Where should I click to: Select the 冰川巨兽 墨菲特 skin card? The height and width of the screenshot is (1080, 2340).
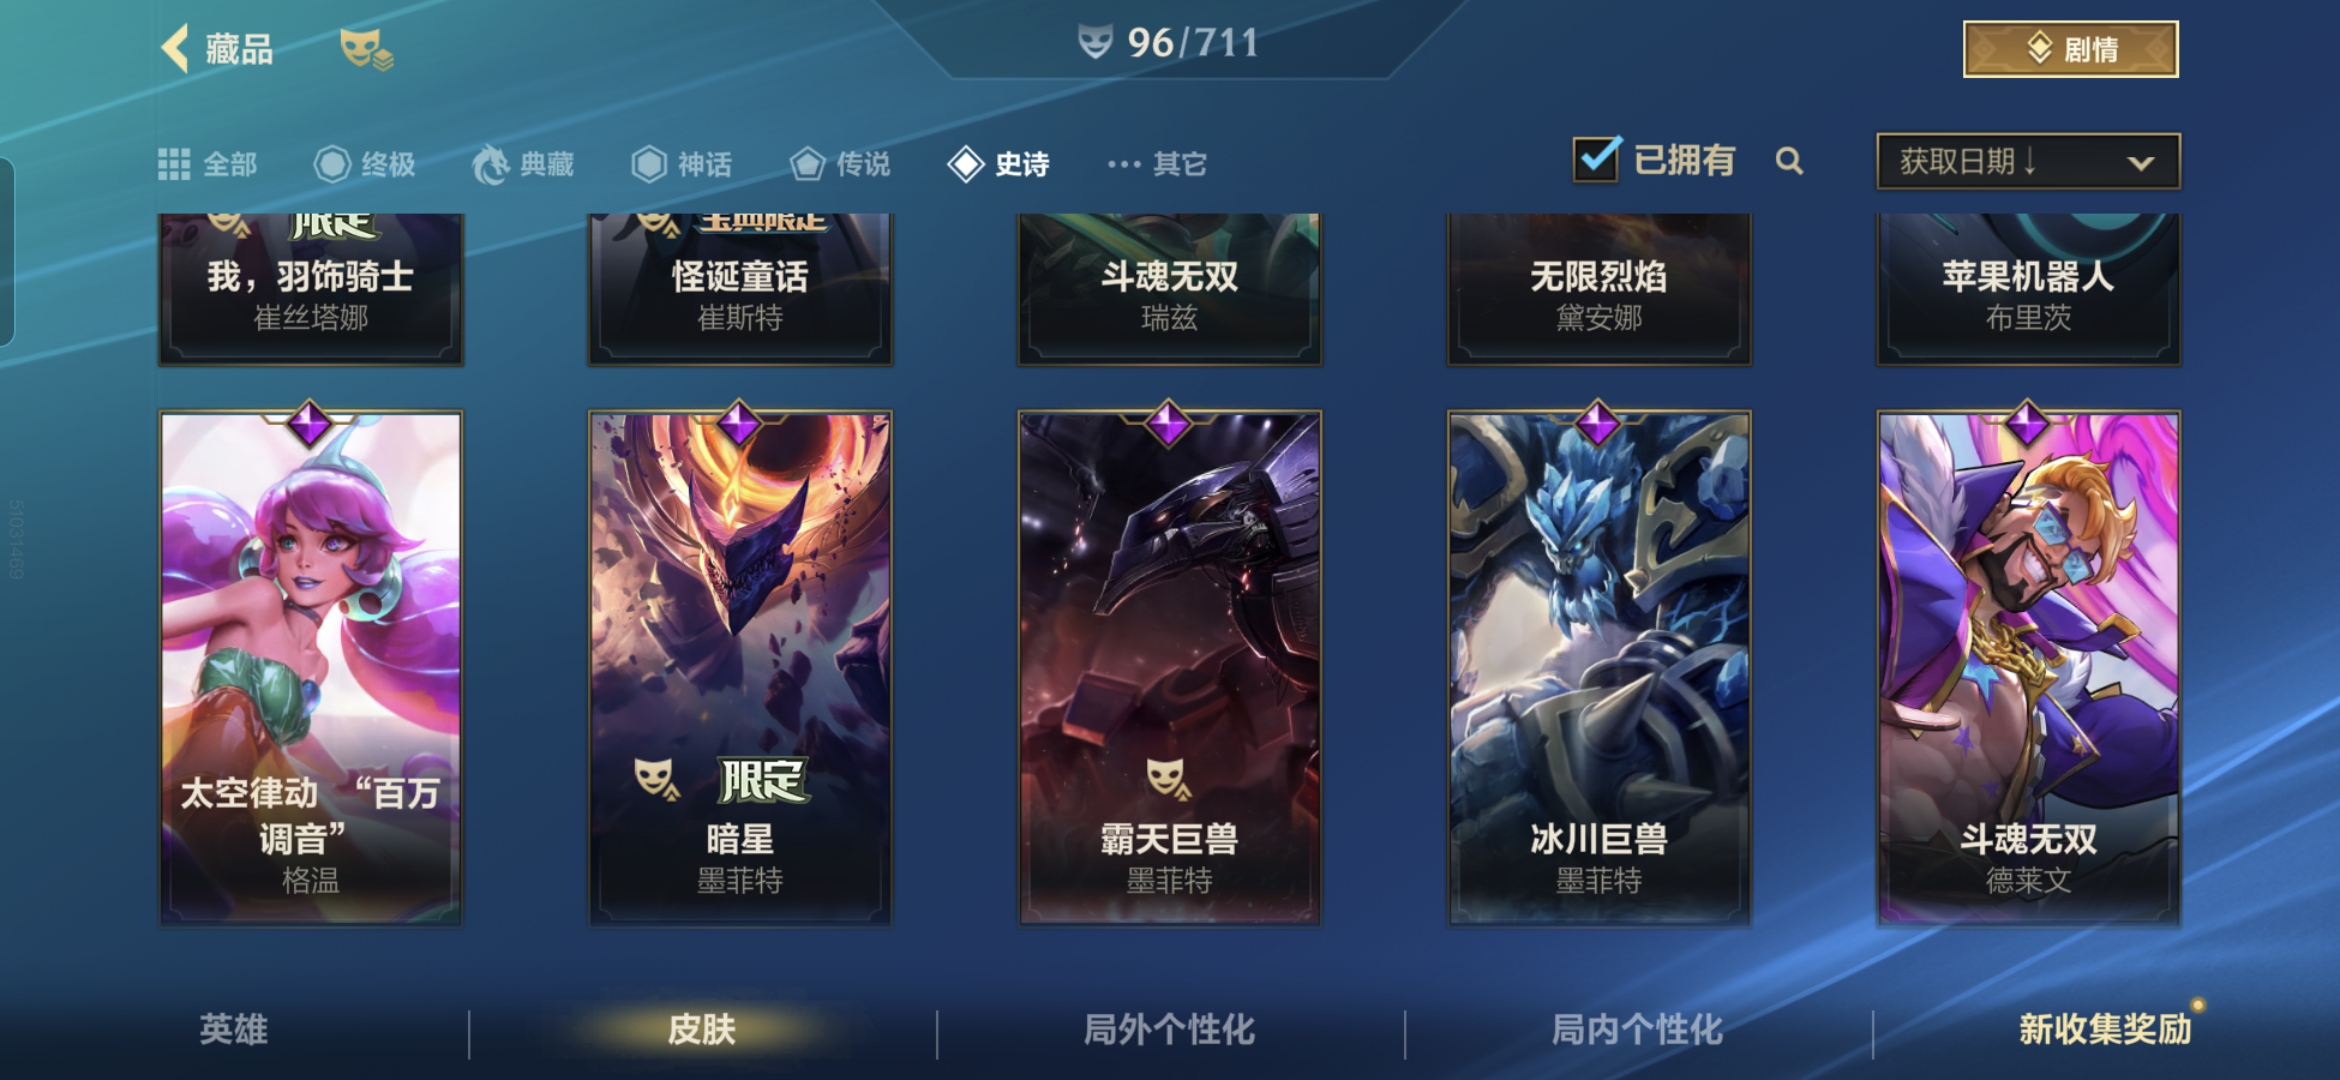coord(1599,667)
